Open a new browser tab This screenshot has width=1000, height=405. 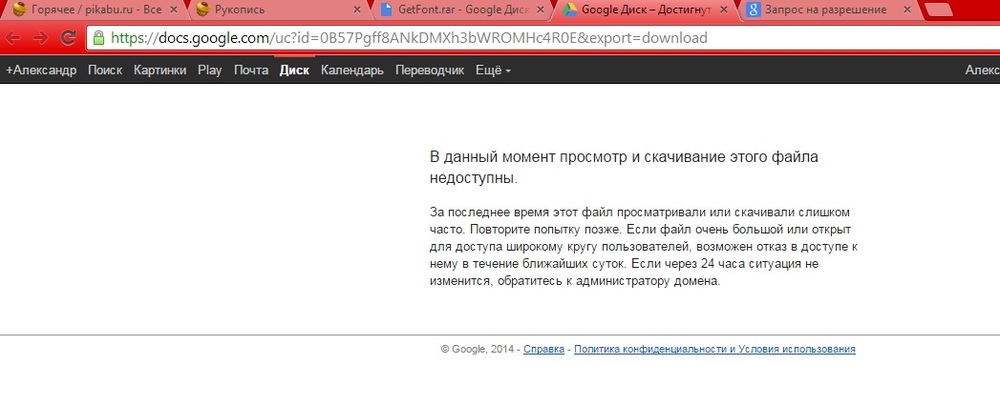click(939, 11)
